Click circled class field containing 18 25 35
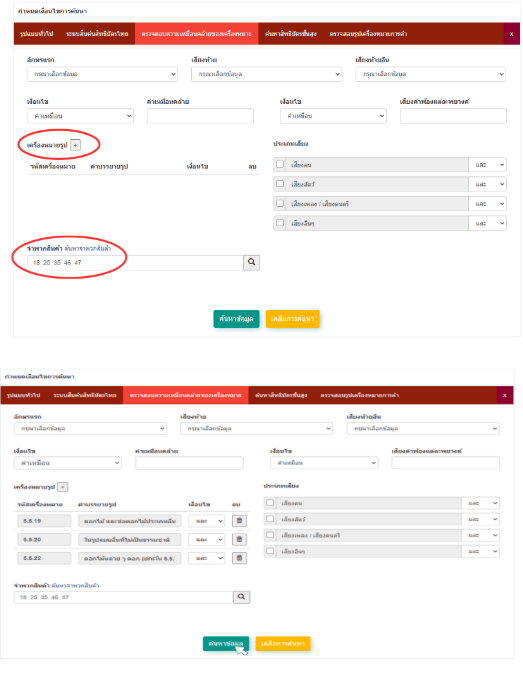The height and width of the screenshot is (677, 523). click(135, 263)
